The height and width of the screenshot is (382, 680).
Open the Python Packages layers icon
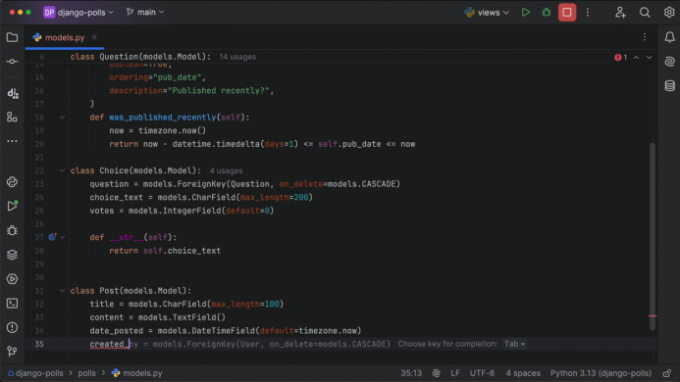(12, 255)
